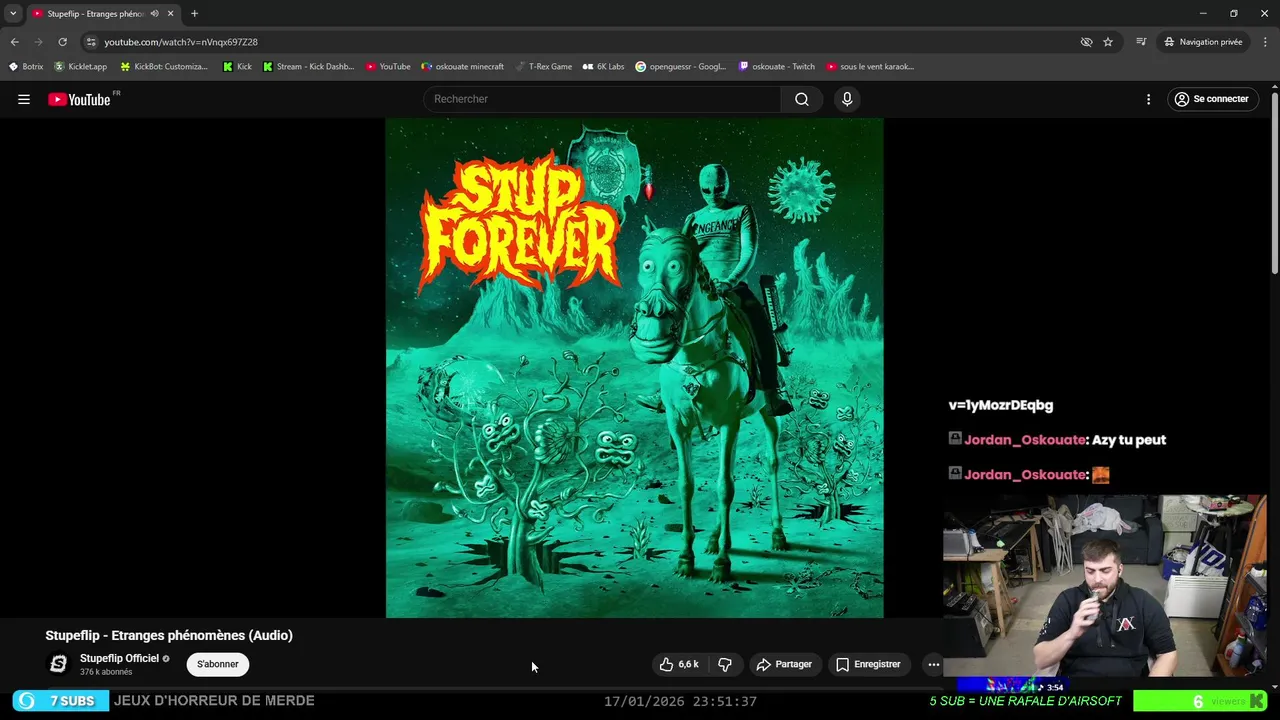Open openguessr - Googl... bookmark

tap(681, 67)
